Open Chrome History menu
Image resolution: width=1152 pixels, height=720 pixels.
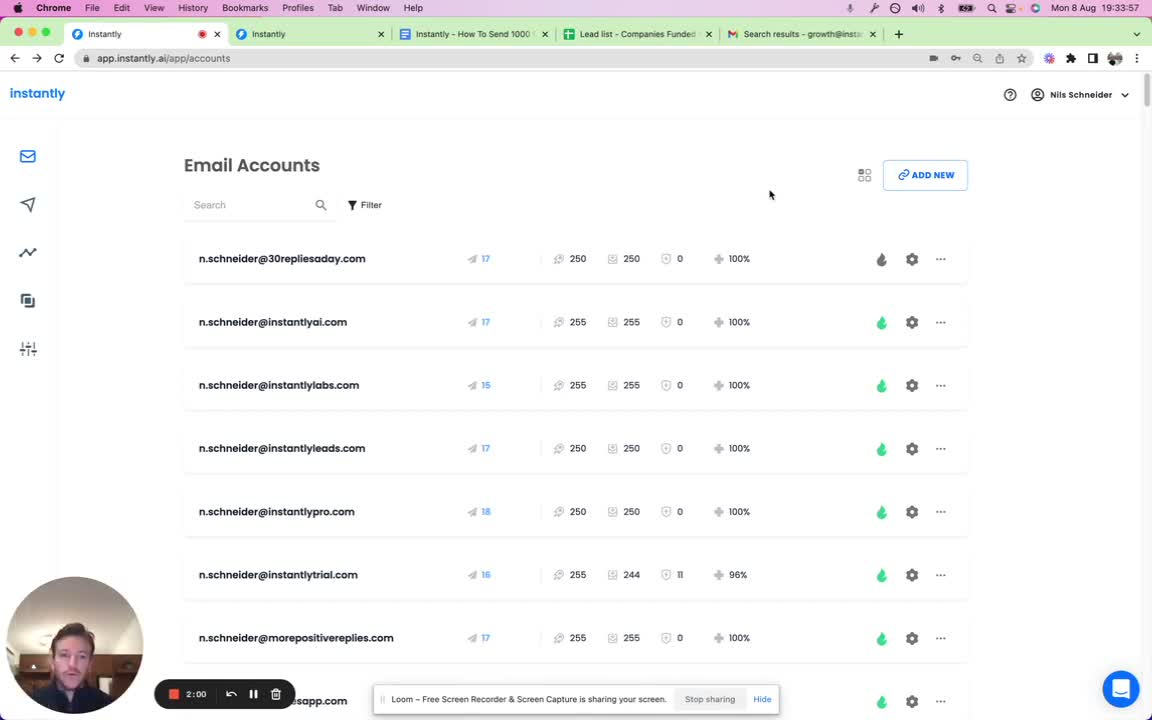coord(192,7)
